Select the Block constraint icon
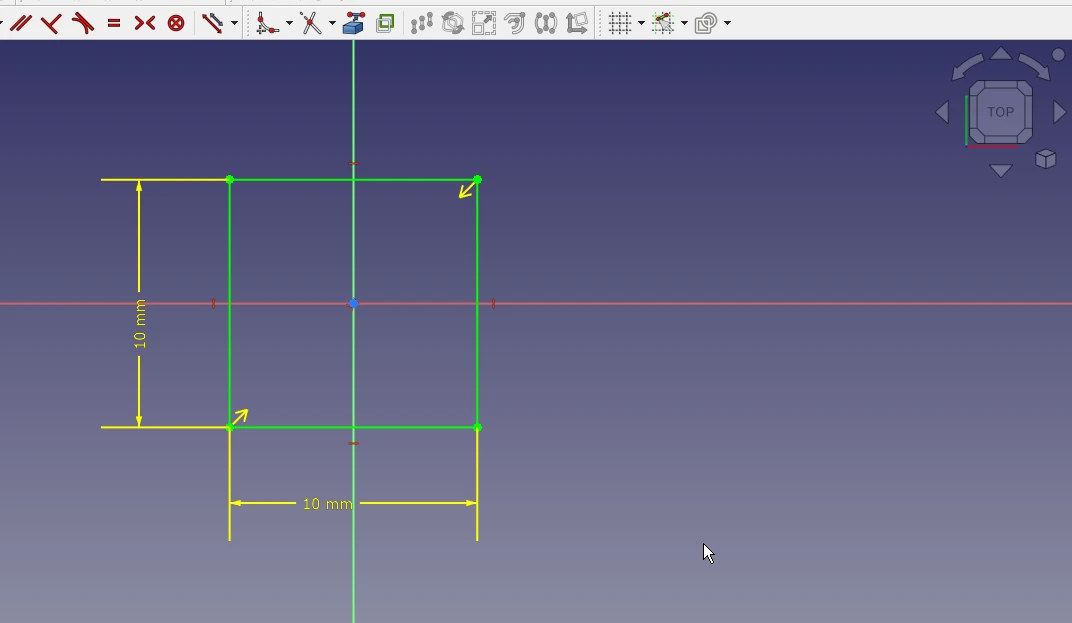Viewport: 1072px width, 623px height. 176,23
